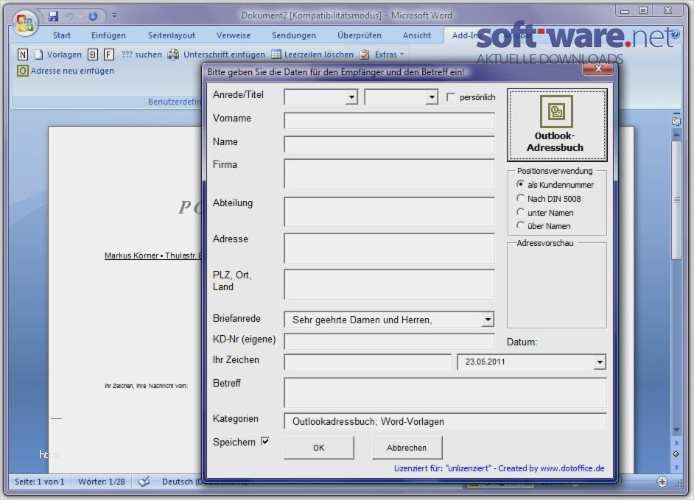694x500 pixels.
Task: Click the F icon in the add-in toolbar
Action: 109,54
